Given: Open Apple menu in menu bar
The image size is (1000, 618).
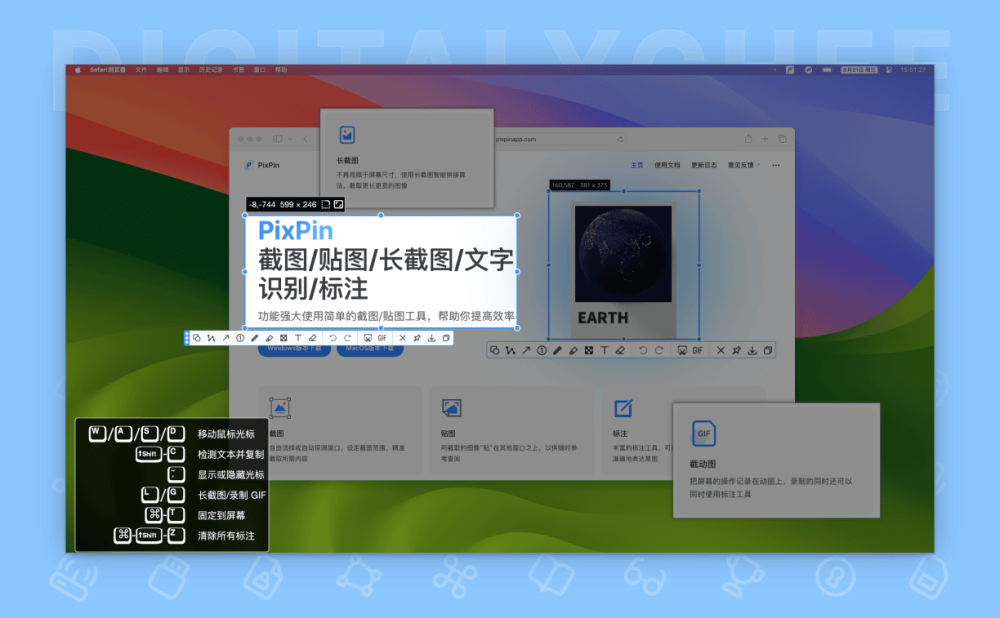Looking at the screenshot, I should point(78,70).
